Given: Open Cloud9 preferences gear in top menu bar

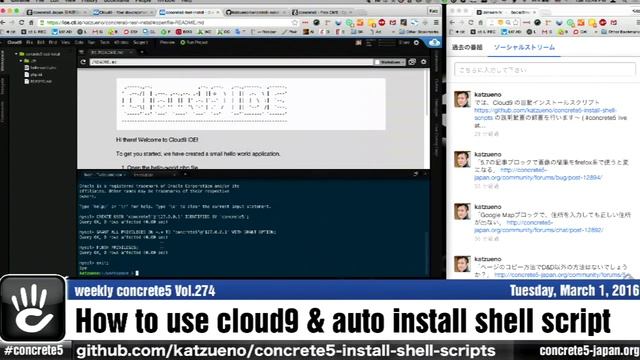Looking at the screenshot, I should (416, 42).
